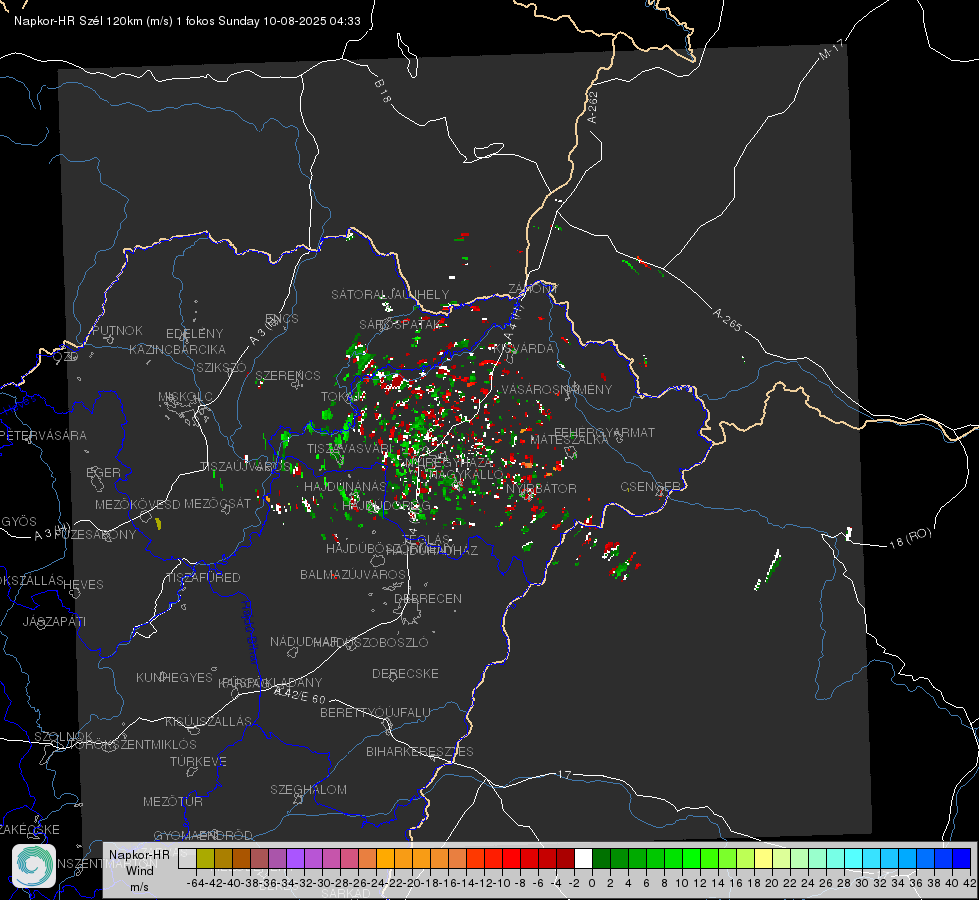Click the BERETTYÓÚJFALU town label

pyautogui.click(x=375, y=712)
